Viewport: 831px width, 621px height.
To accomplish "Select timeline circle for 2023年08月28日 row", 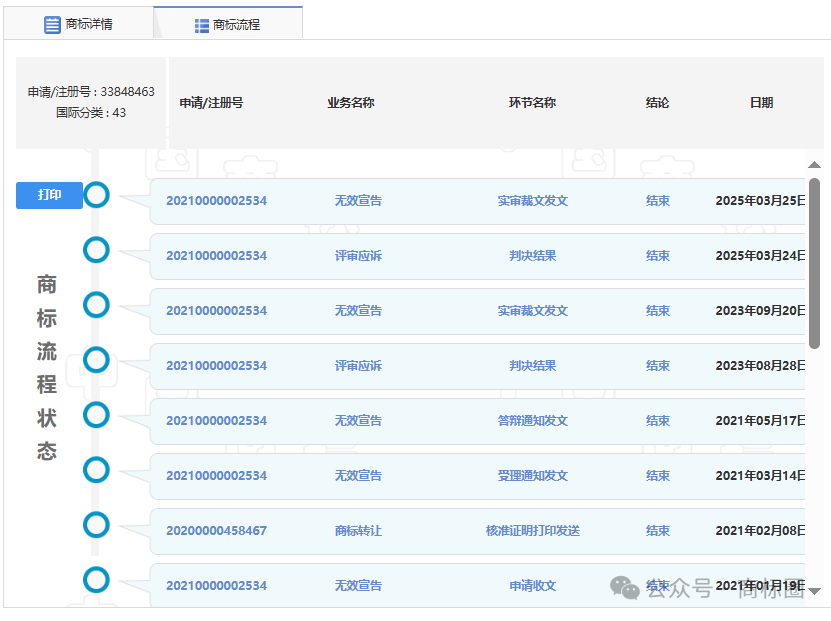I will coord(96,360).
